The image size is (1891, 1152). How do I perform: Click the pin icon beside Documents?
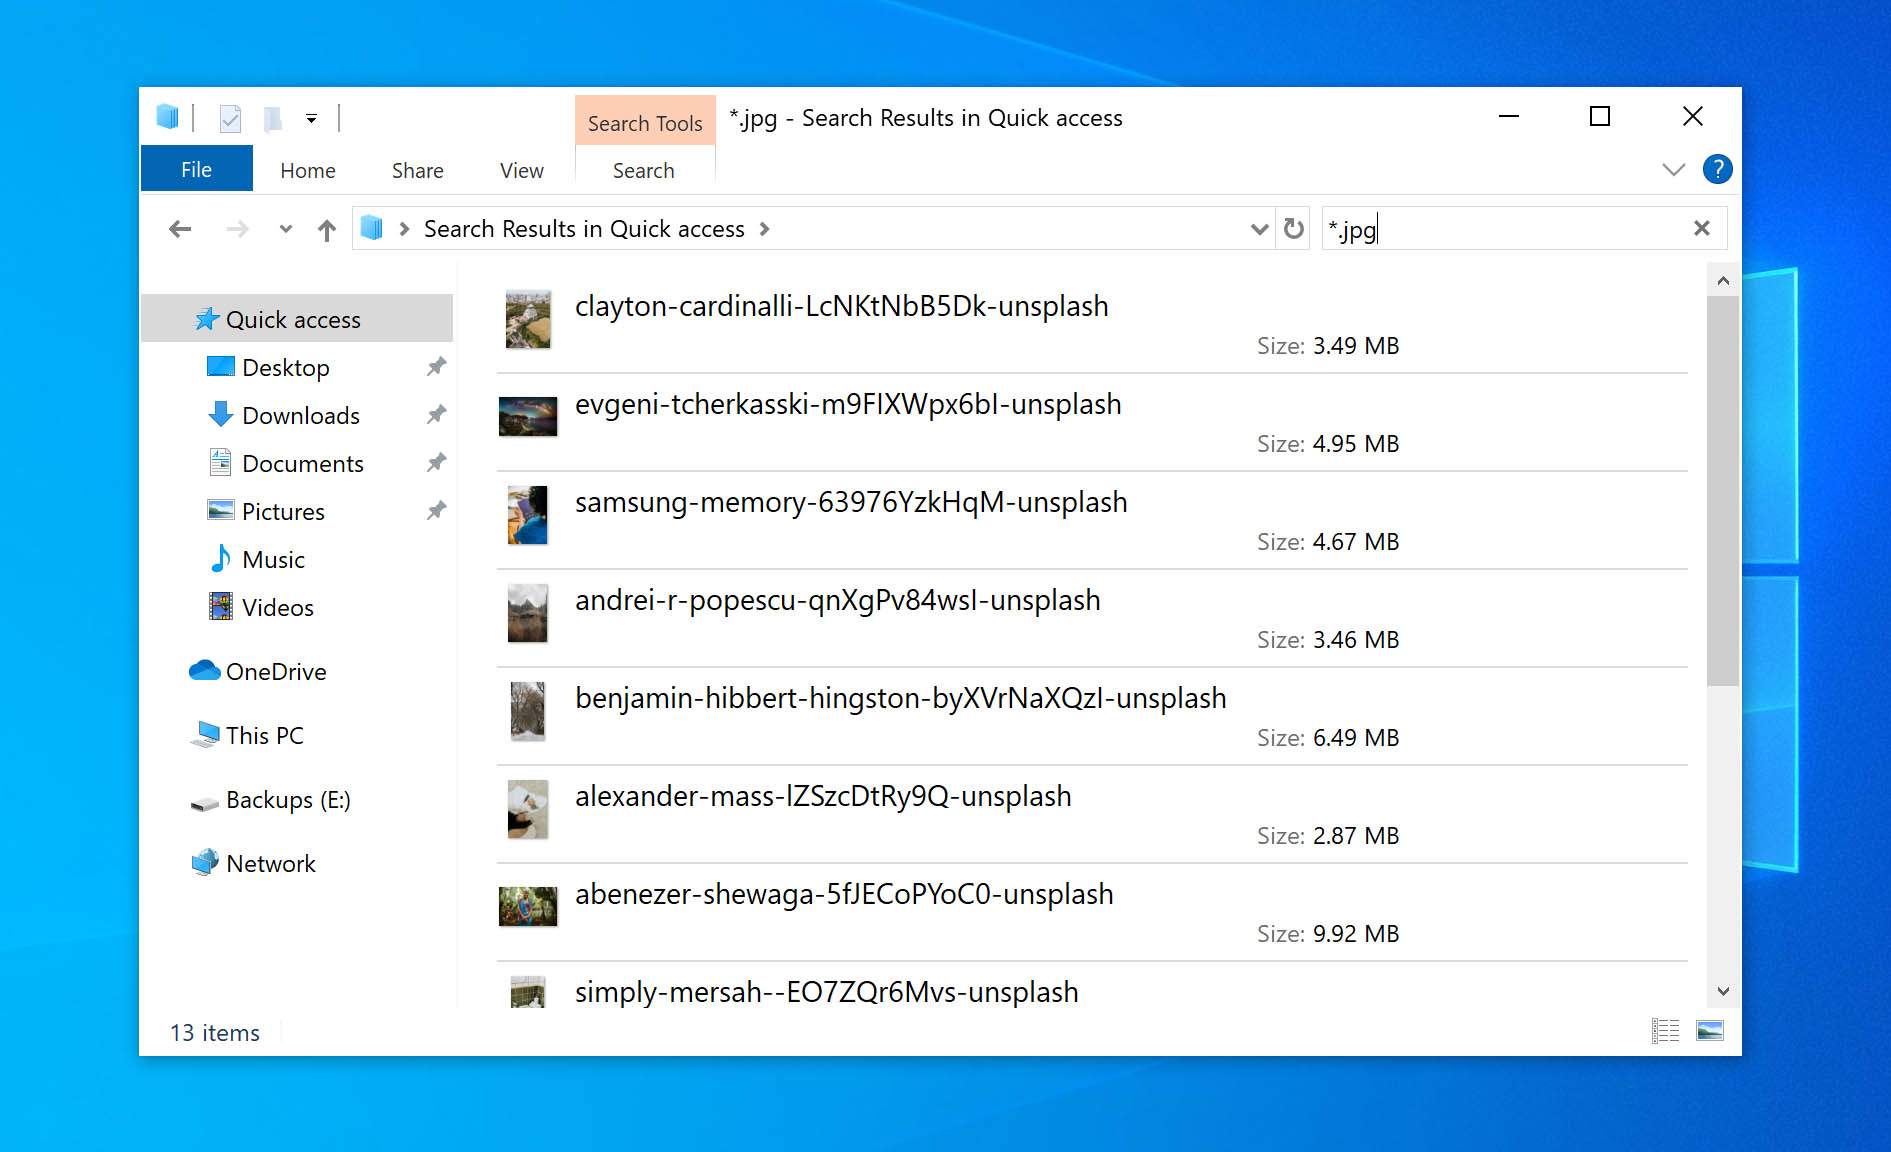click(436, 463)
